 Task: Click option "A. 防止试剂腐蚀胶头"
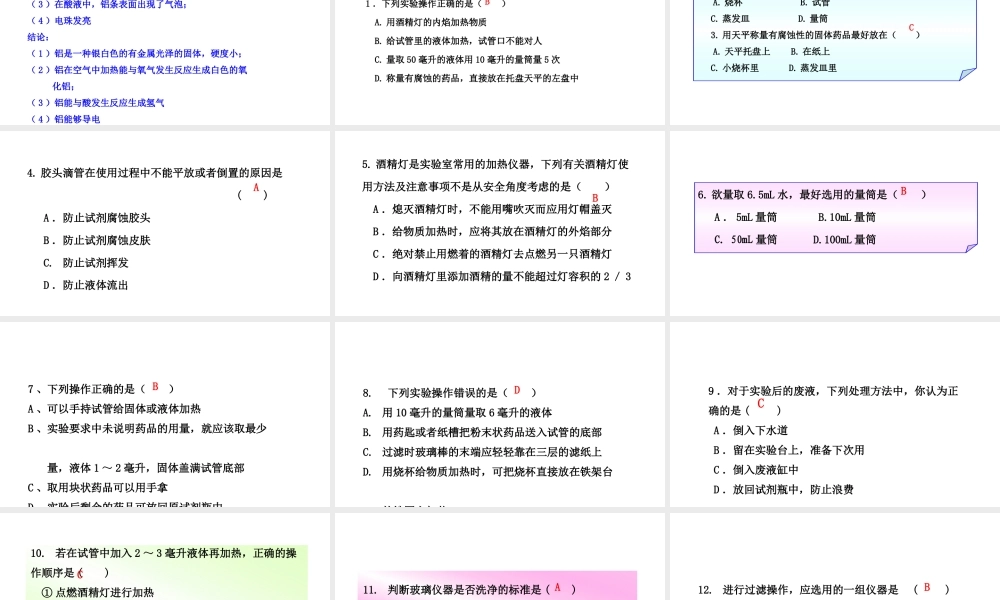97,218
